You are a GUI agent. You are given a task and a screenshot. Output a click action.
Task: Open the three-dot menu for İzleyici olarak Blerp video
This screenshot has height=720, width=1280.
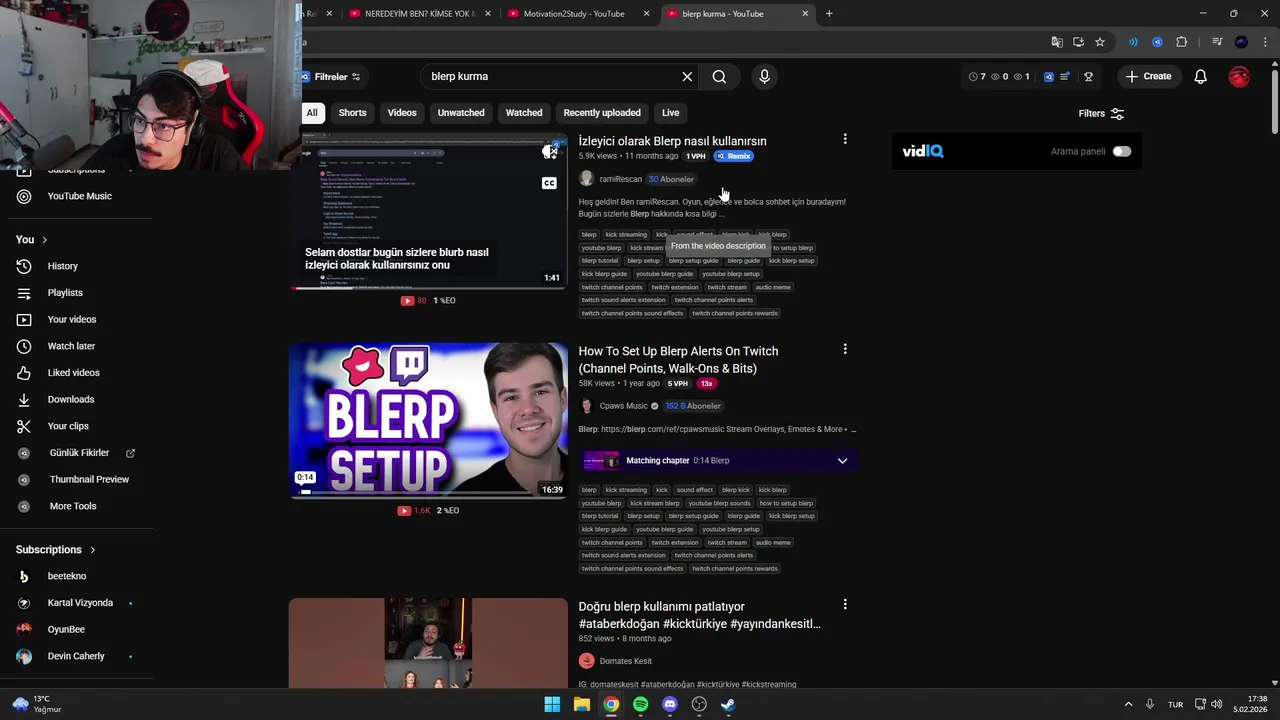pyautogui.click(x=845, y=140)
